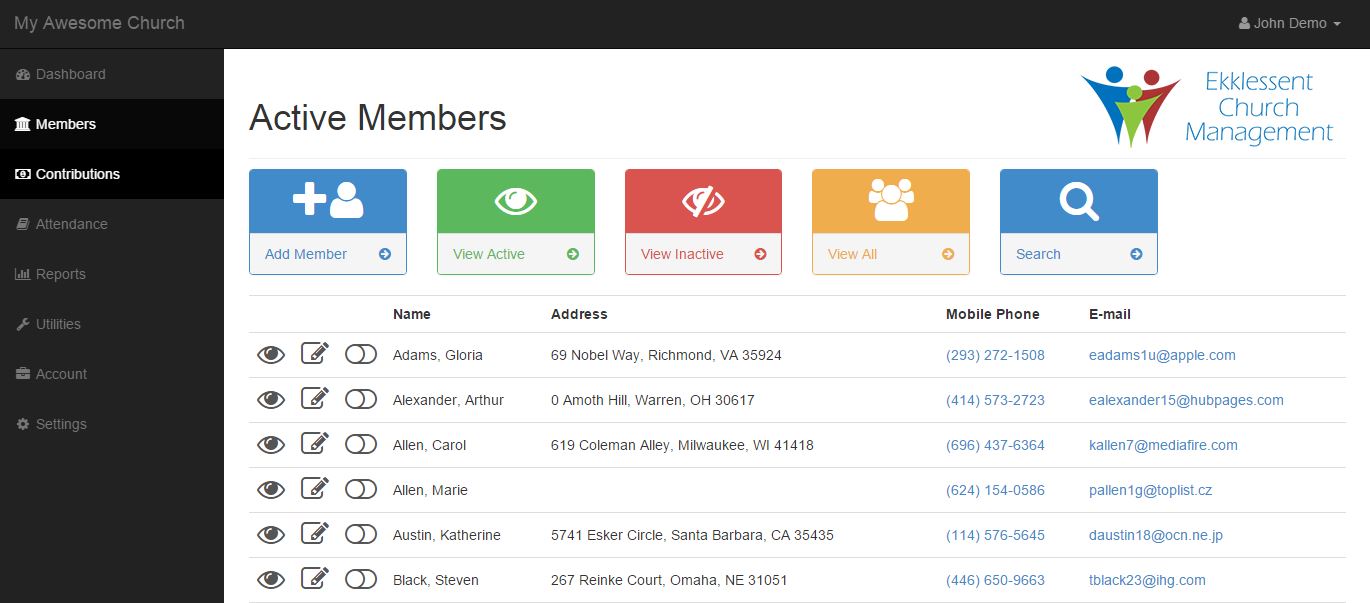Open Dashboard in the sidebar
Image resolution: width=1370 pixels, height=603 pixels.
tap(112, 74)
